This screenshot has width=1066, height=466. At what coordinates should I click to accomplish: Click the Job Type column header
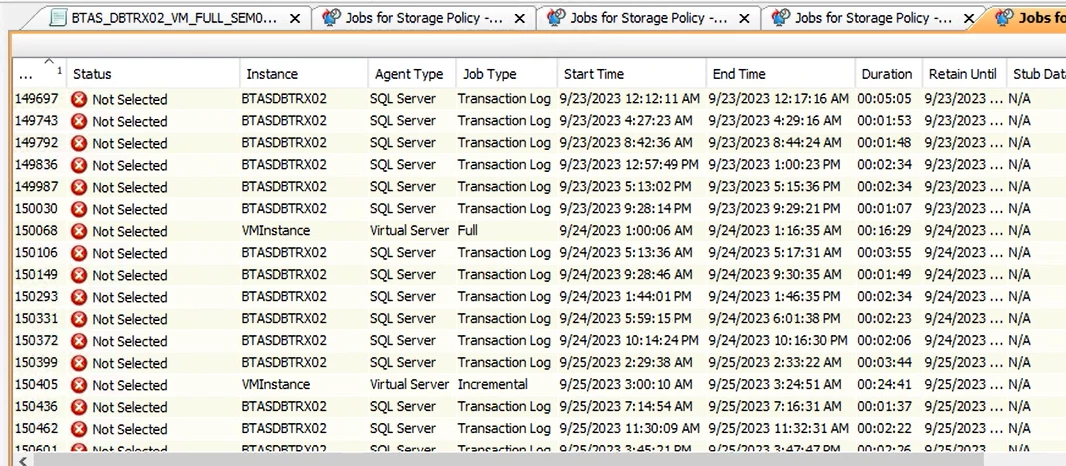coord(489,74)
